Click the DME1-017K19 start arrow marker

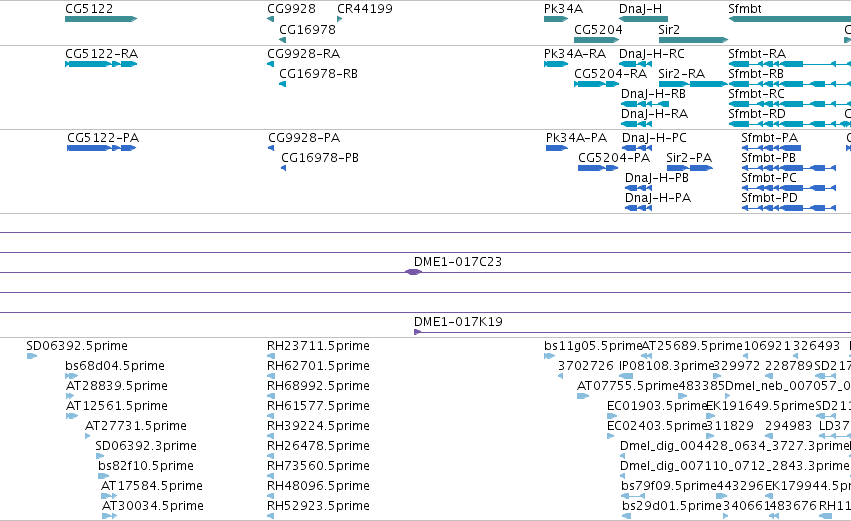pyautogui.click(x=417, y=332)
